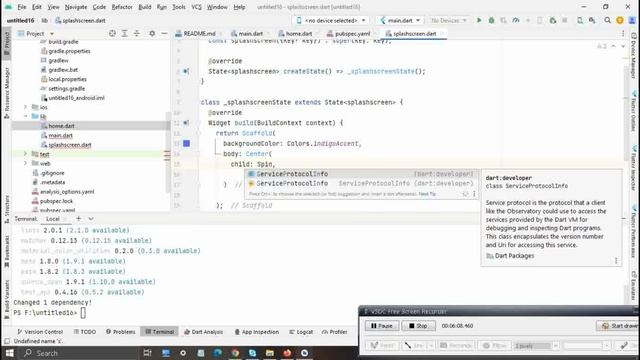
Task: Open Bookmarks side tab
Action: coord(7,251)
